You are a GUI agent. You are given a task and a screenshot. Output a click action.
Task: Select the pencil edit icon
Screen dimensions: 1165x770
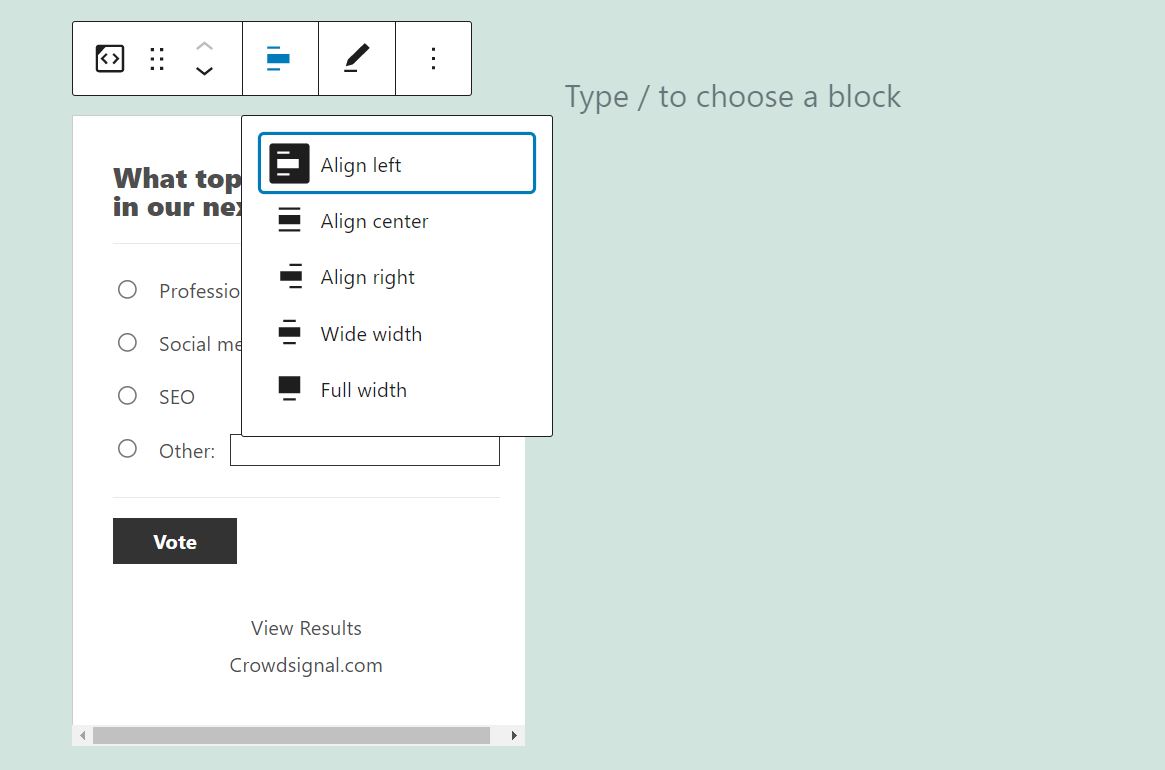pyautogui.click(x=357, y=58)
